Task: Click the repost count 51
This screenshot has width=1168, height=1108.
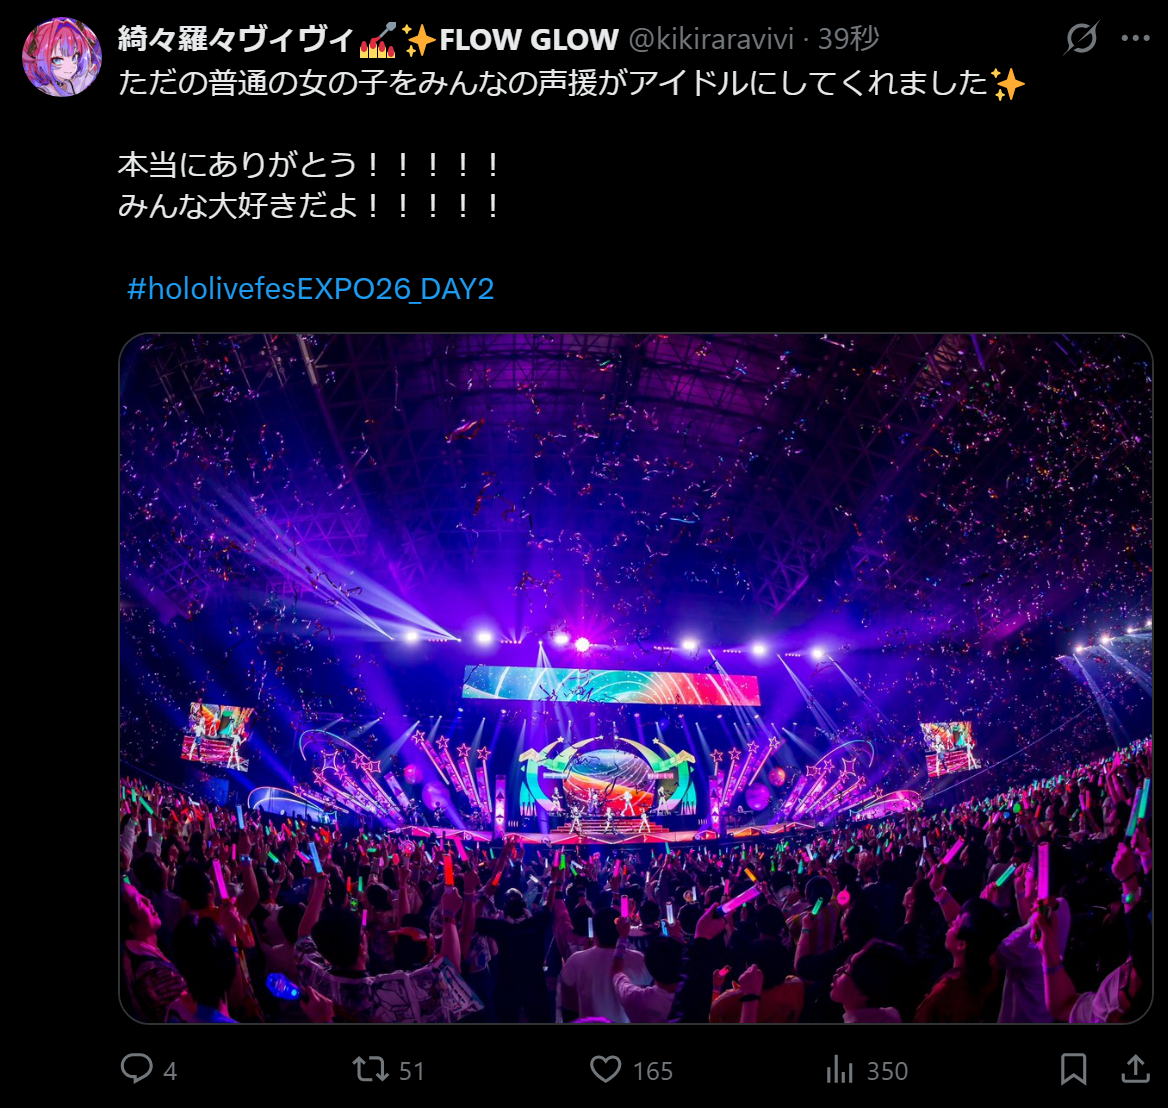Action: [412, 1071]
